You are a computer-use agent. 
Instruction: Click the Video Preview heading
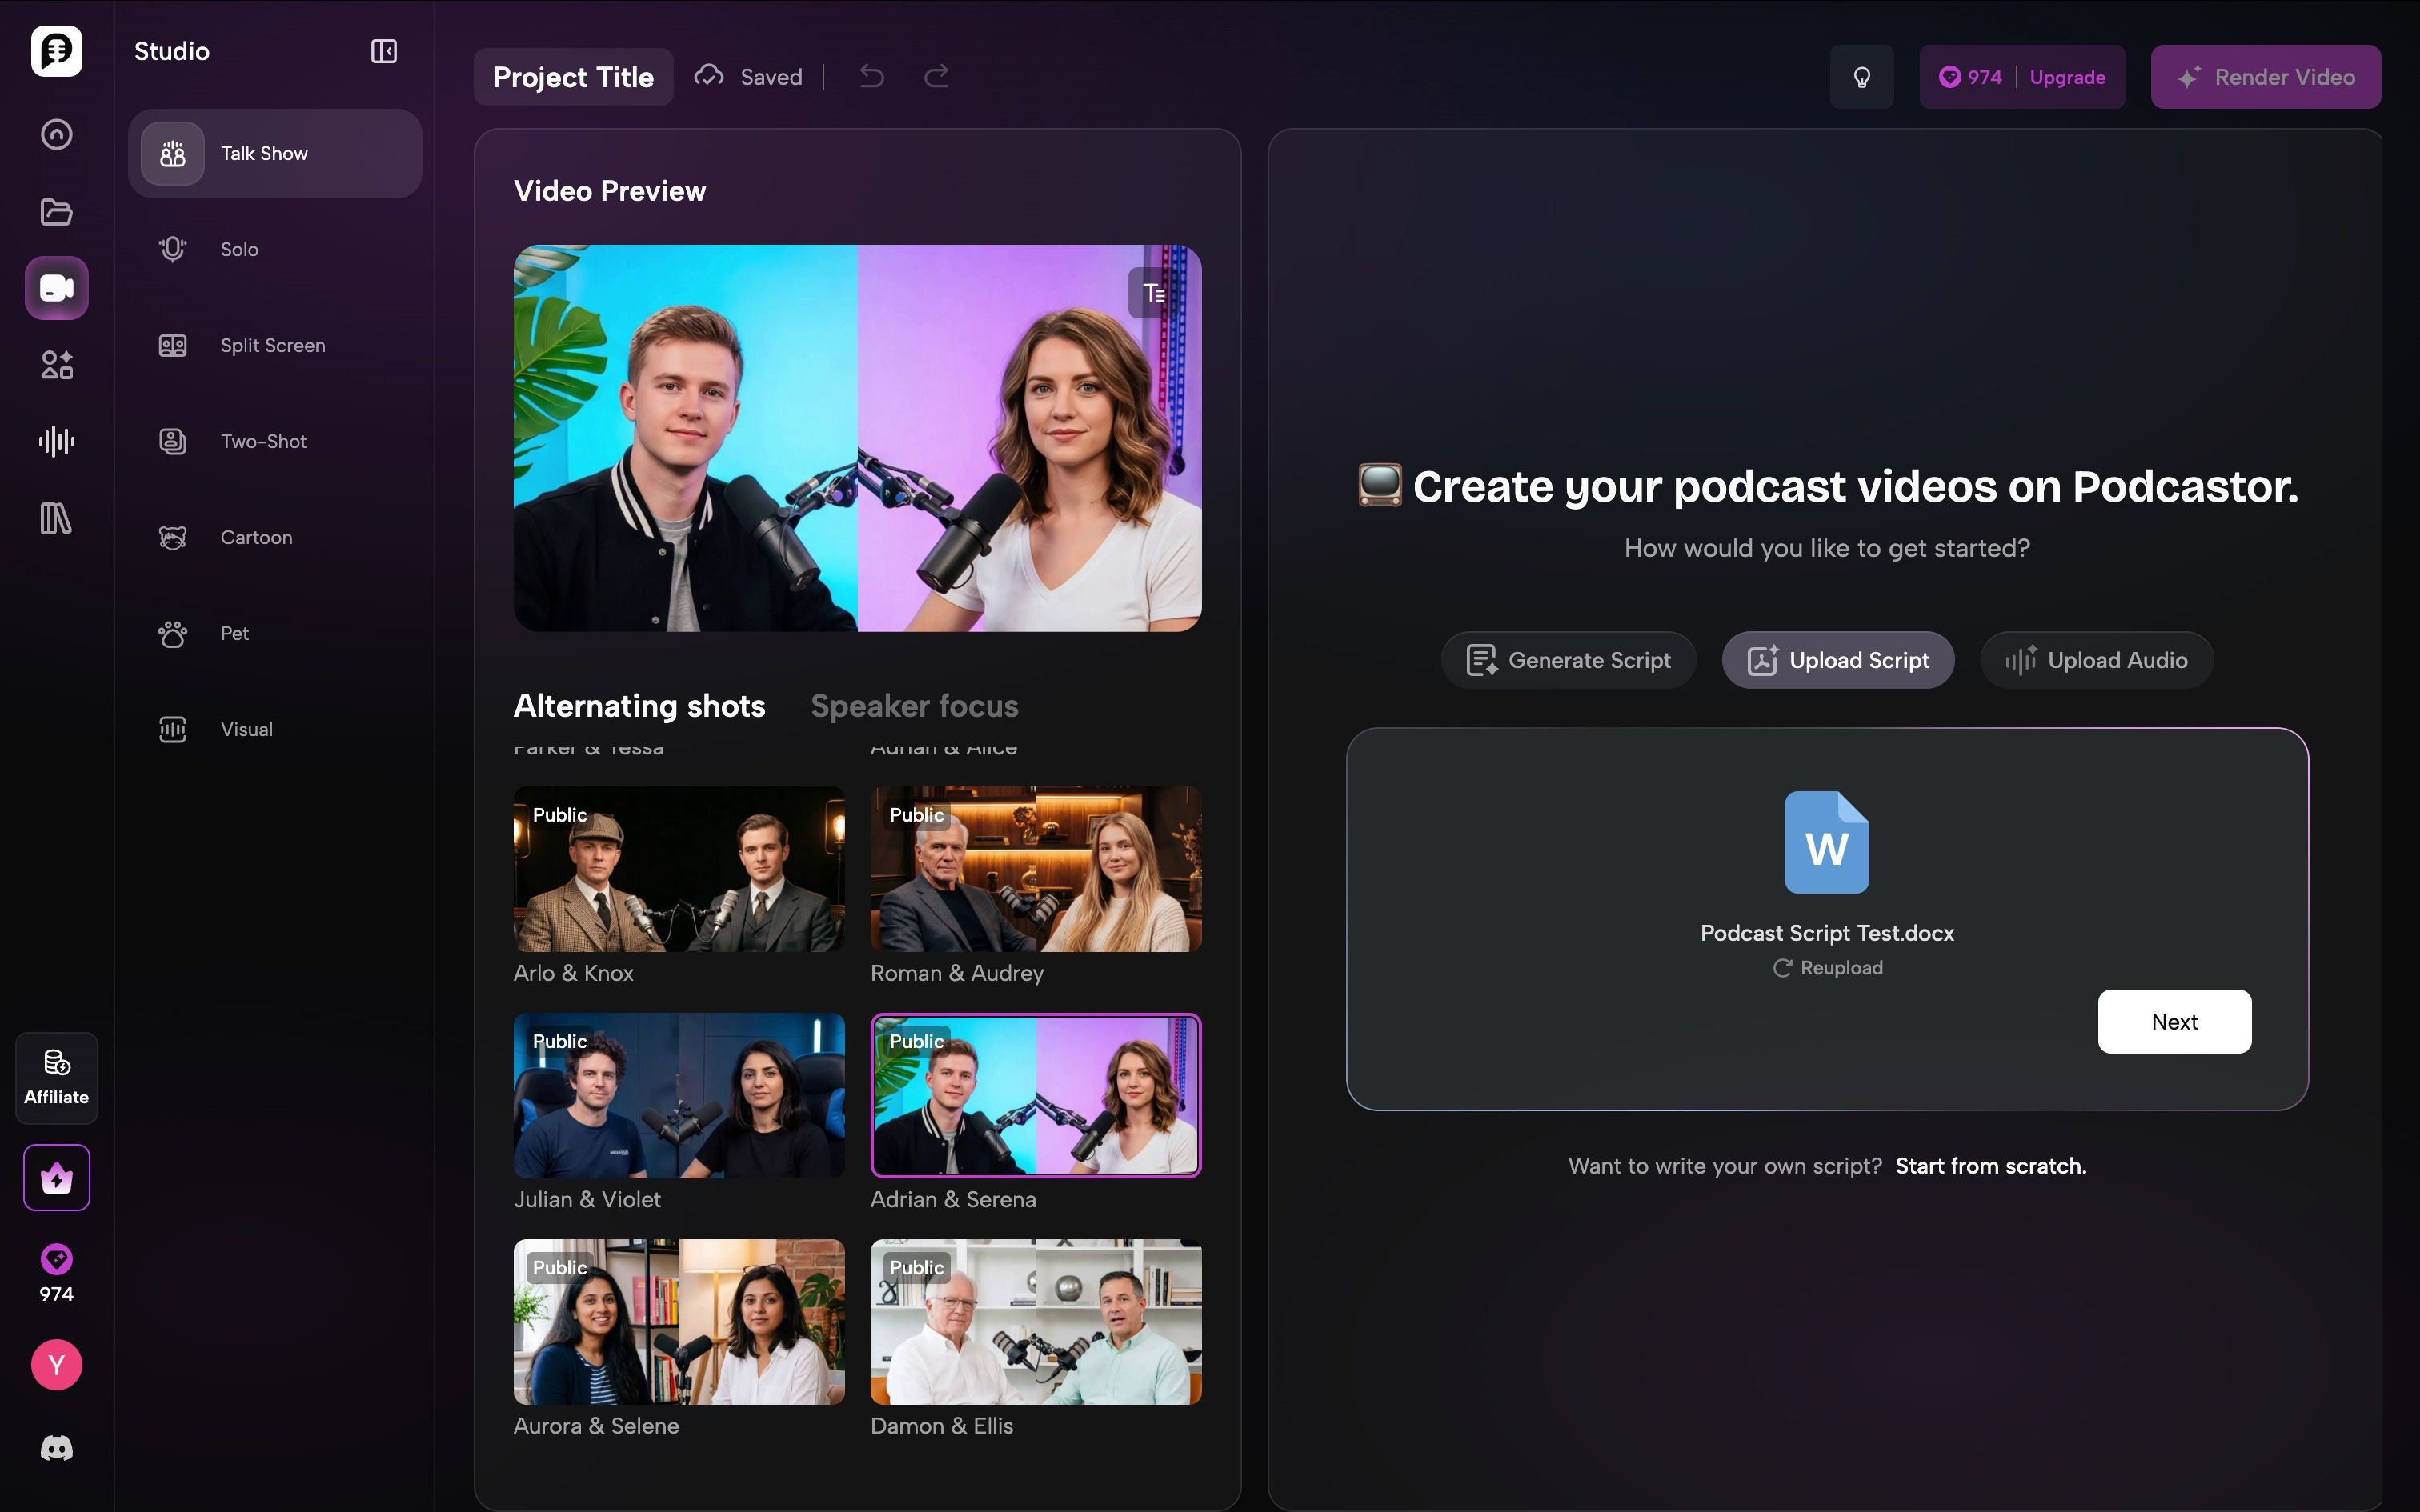[610, 191]
